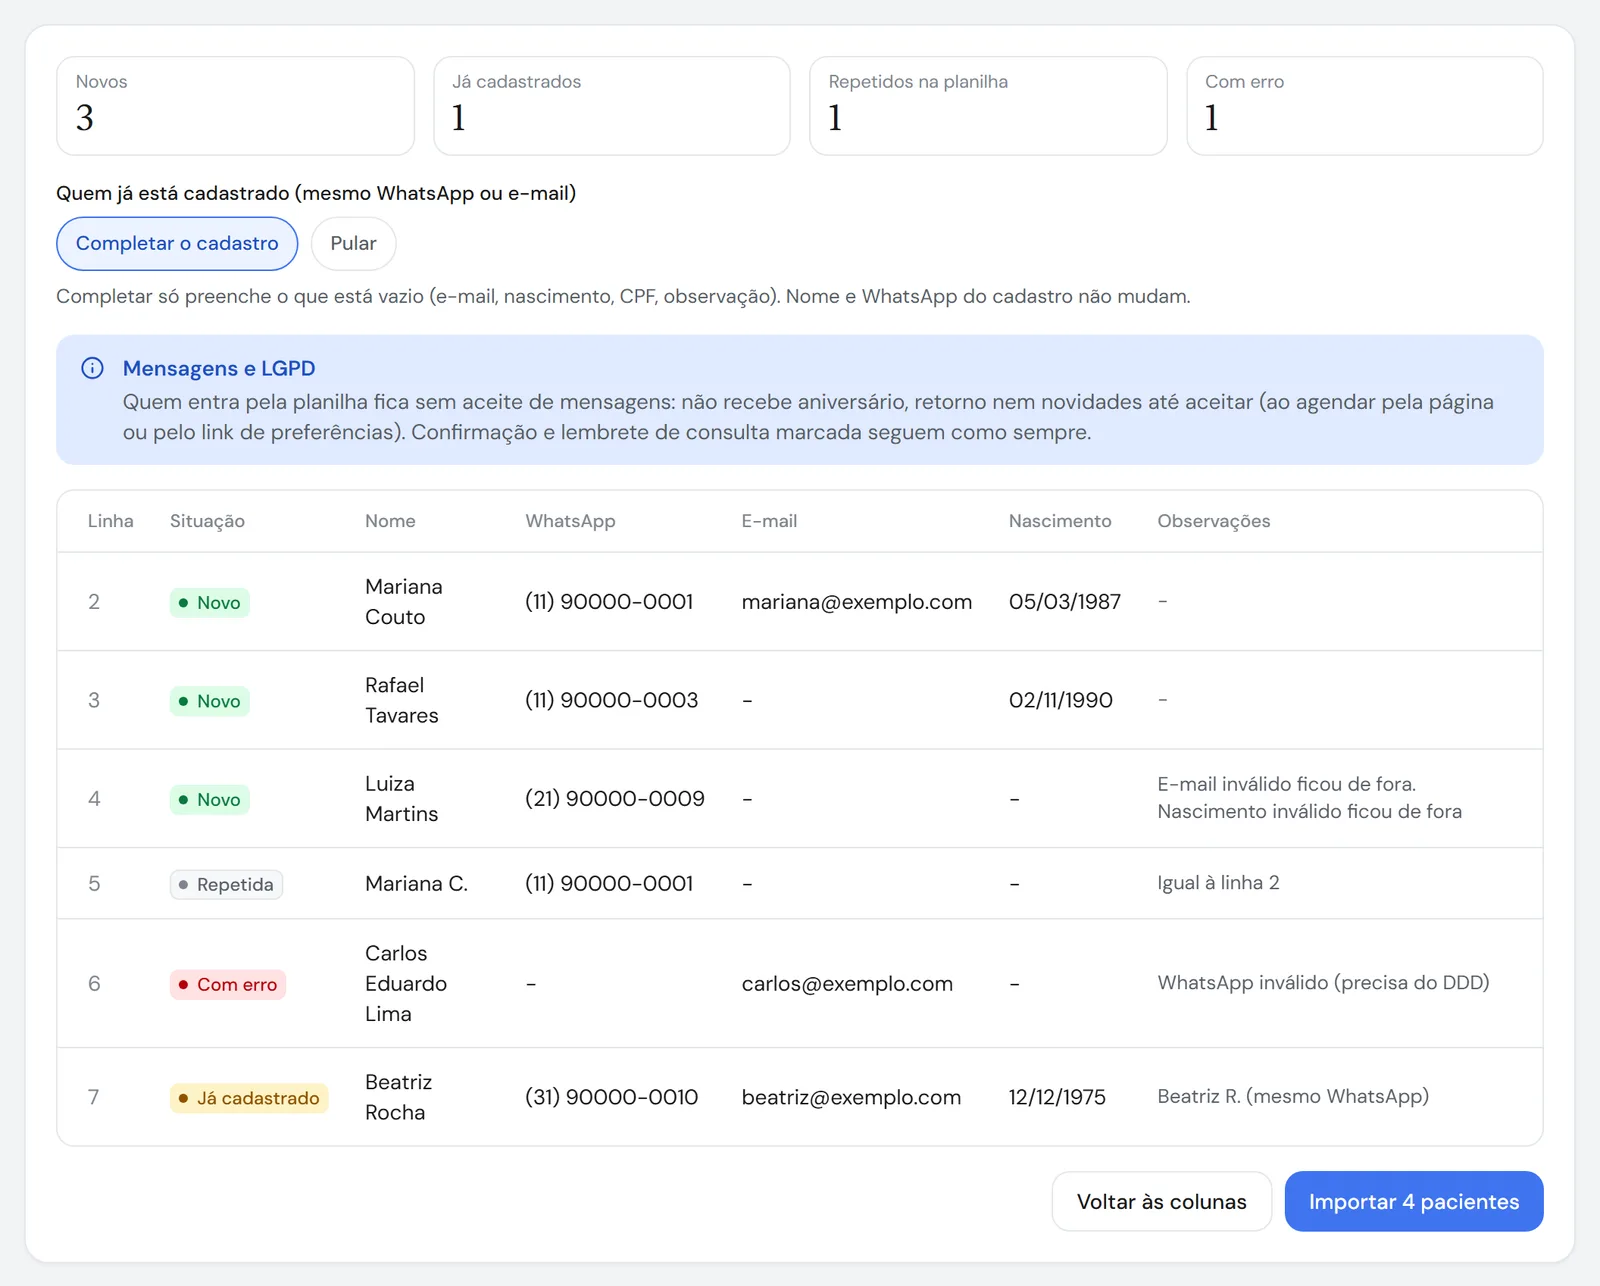Image resolution: width=1600 pixels, height=1286 pixels.
Task: Click phone (11) 90000-0003
Action: (612, 700)
